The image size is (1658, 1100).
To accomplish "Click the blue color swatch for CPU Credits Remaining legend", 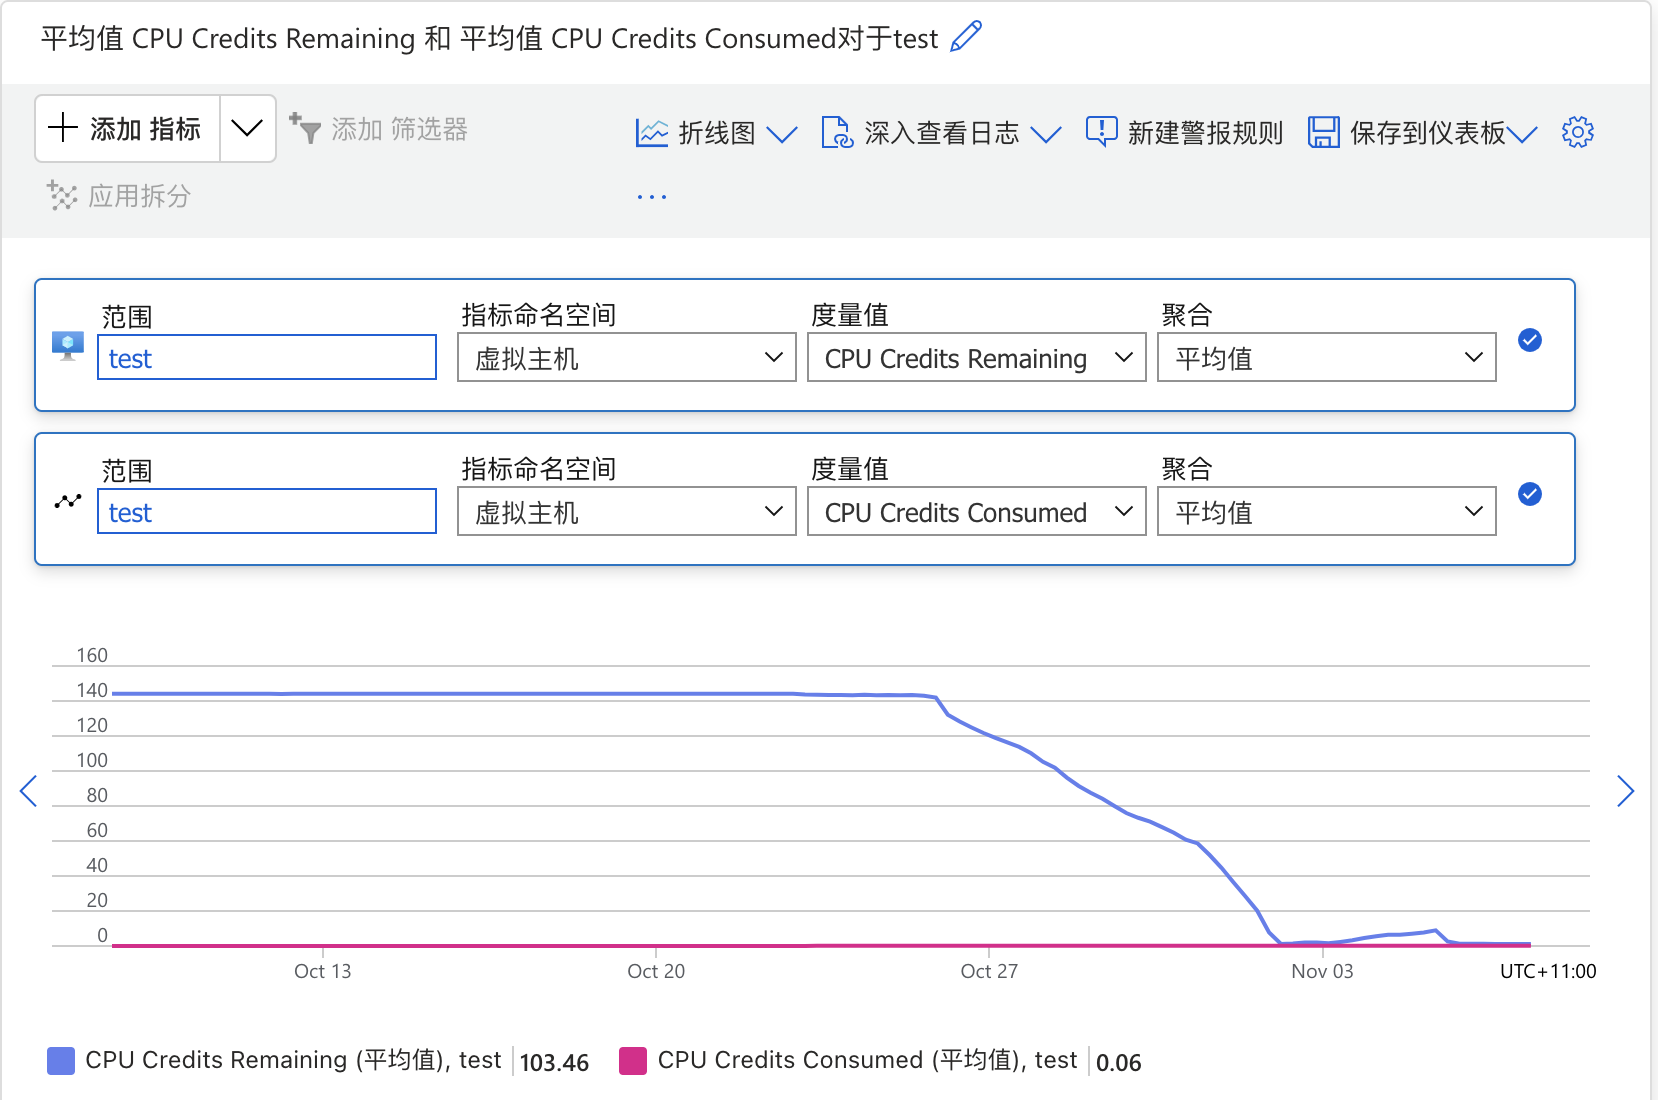I will pyautogui.click(x=60, y=1060).
